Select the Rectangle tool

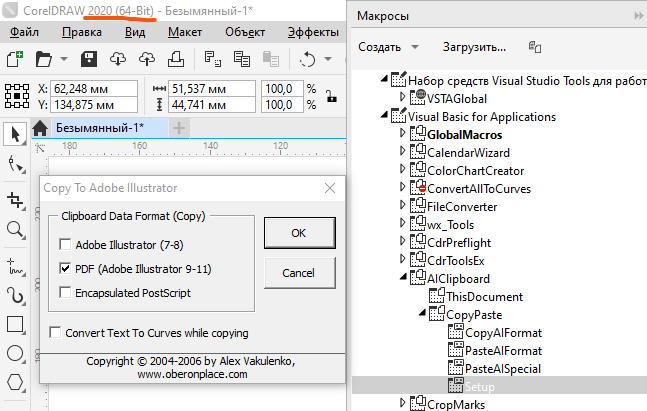16,324
